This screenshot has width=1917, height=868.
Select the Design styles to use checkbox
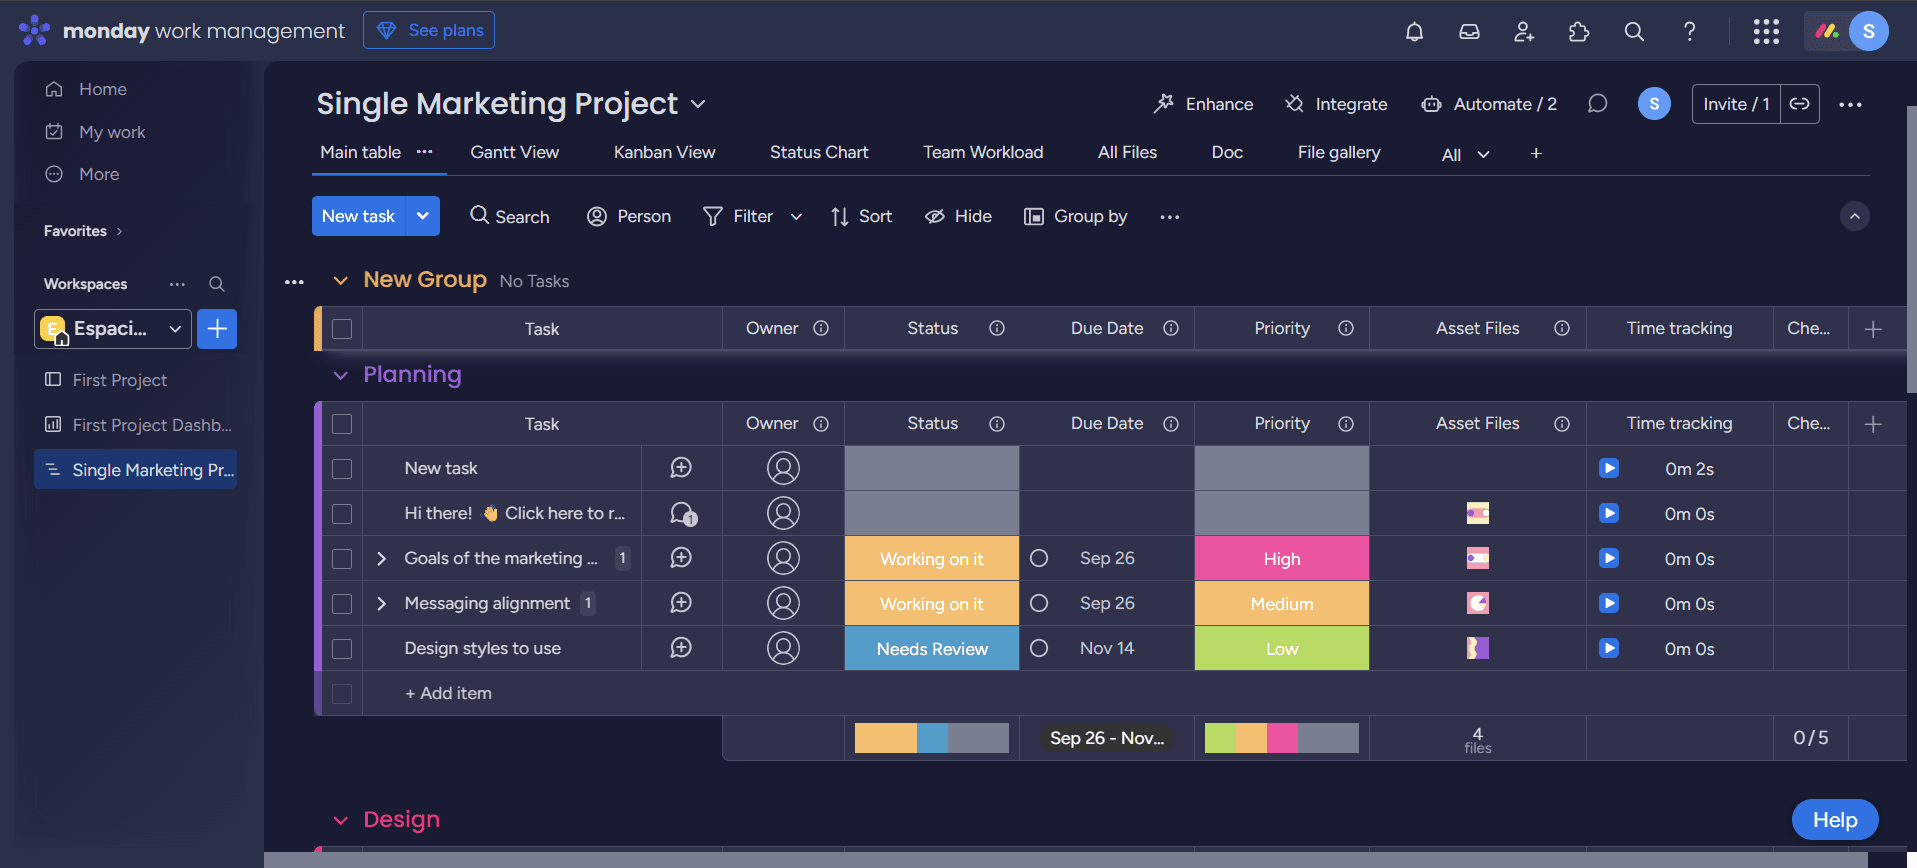[x=342, y=648]
